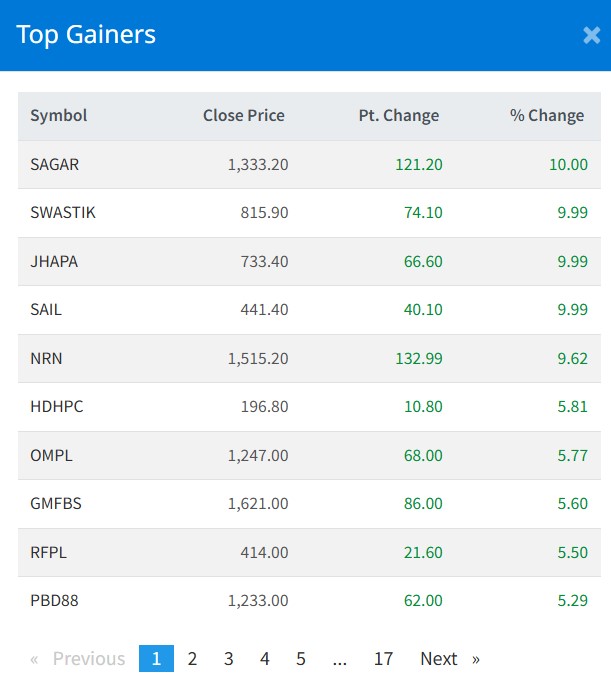This screenshot has width=611, height=695.
Task: Select NRN symbol row
Action: pos(46,358)
